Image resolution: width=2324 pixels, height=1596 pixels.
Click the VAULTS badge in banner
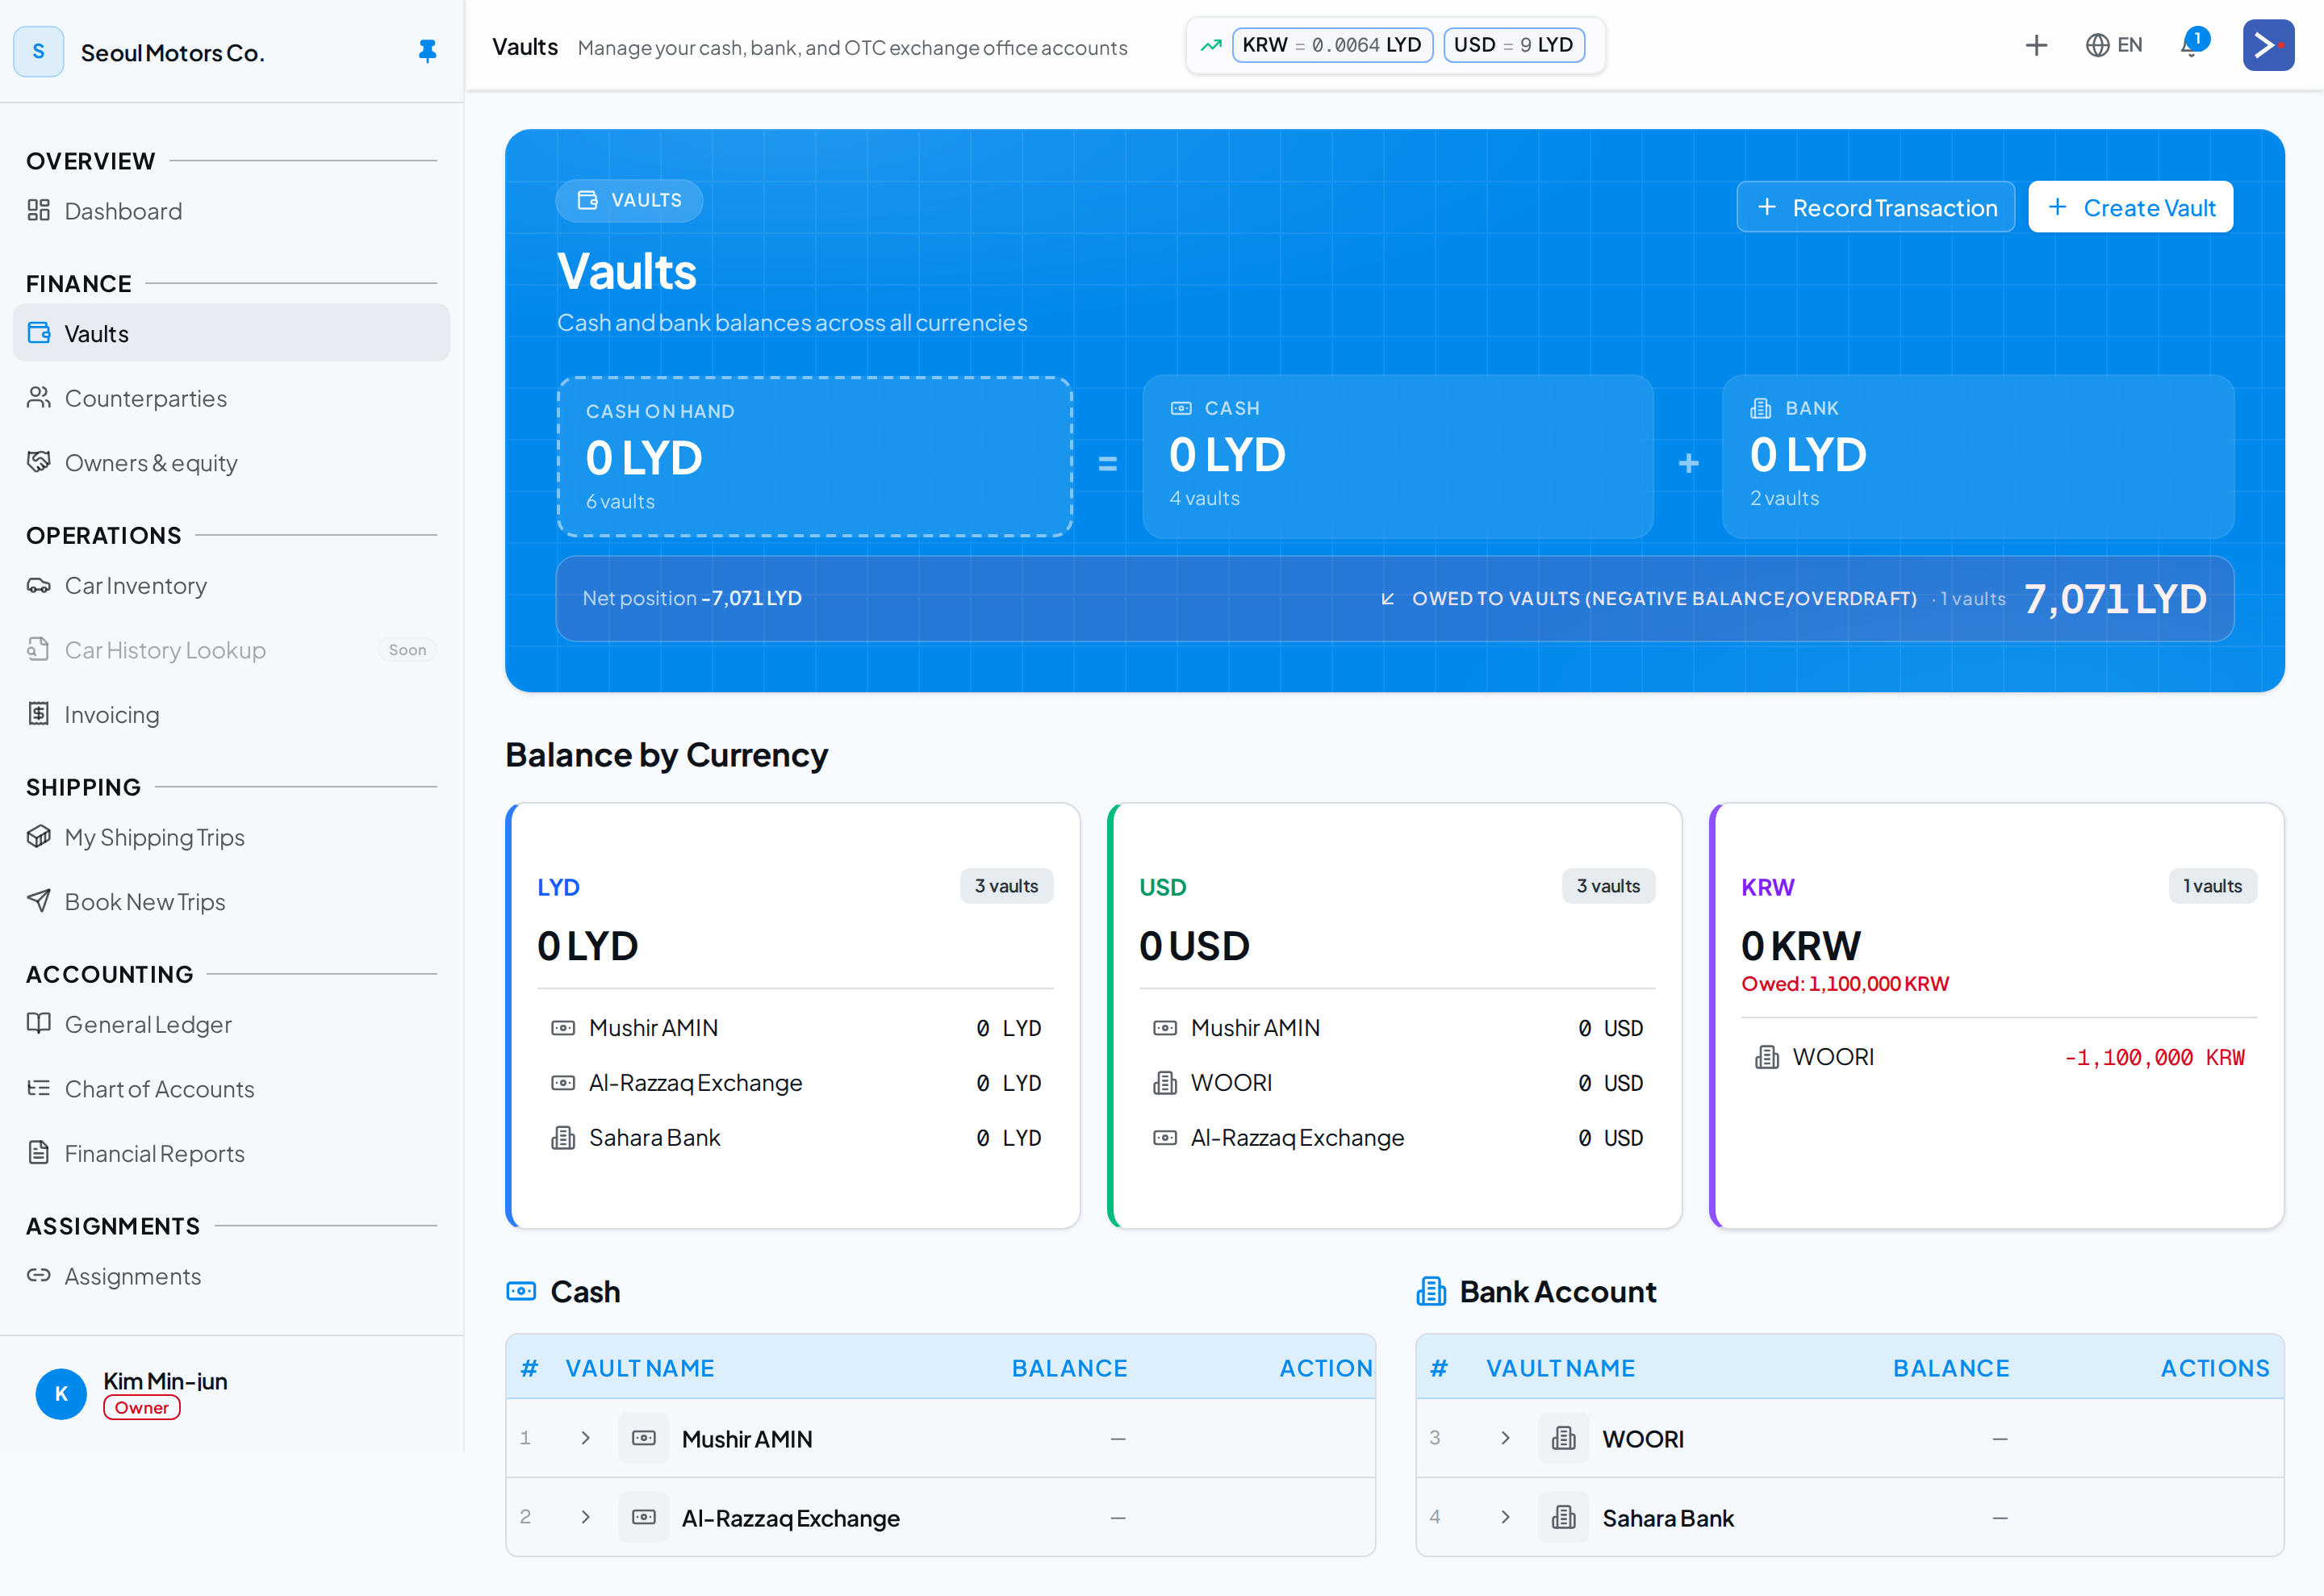629,200
